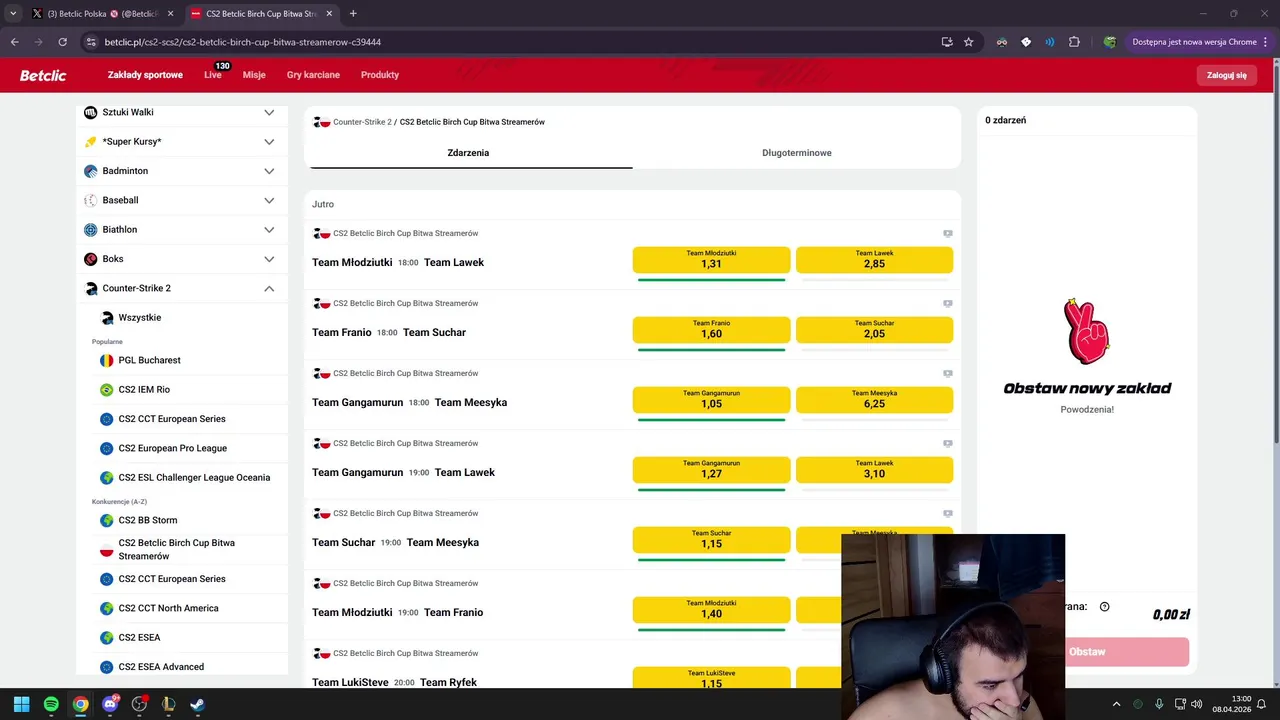Click the streaming icon on Team Franio vs Team Suchar row
Viewport: 1280px width, 720px height.
coord(948,303)
